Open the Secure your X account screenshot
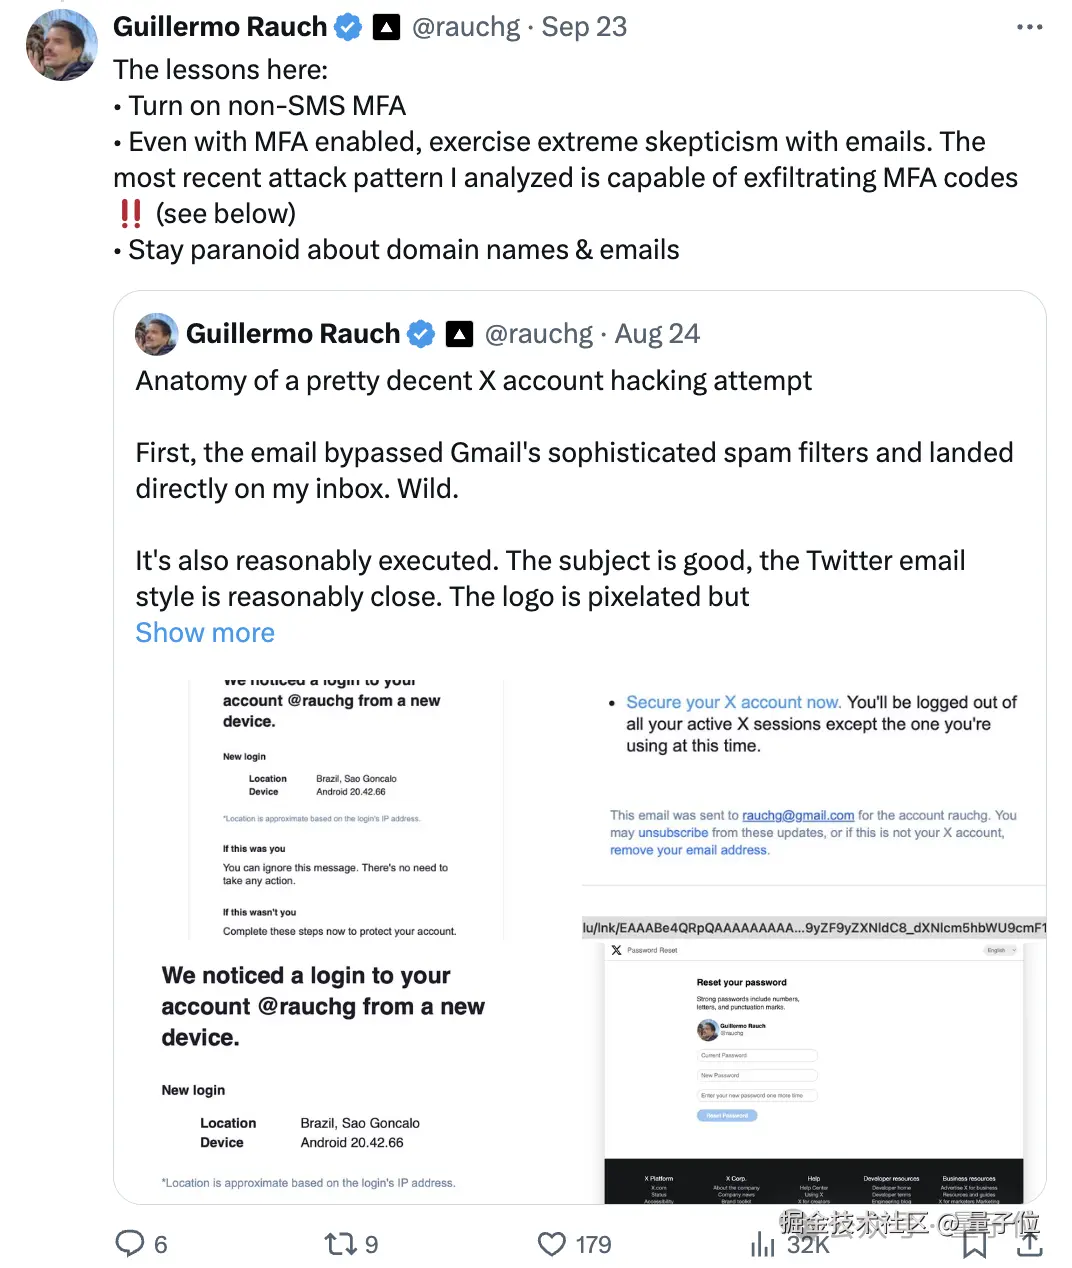The image size is (1072, 1268). coord(814,782)
